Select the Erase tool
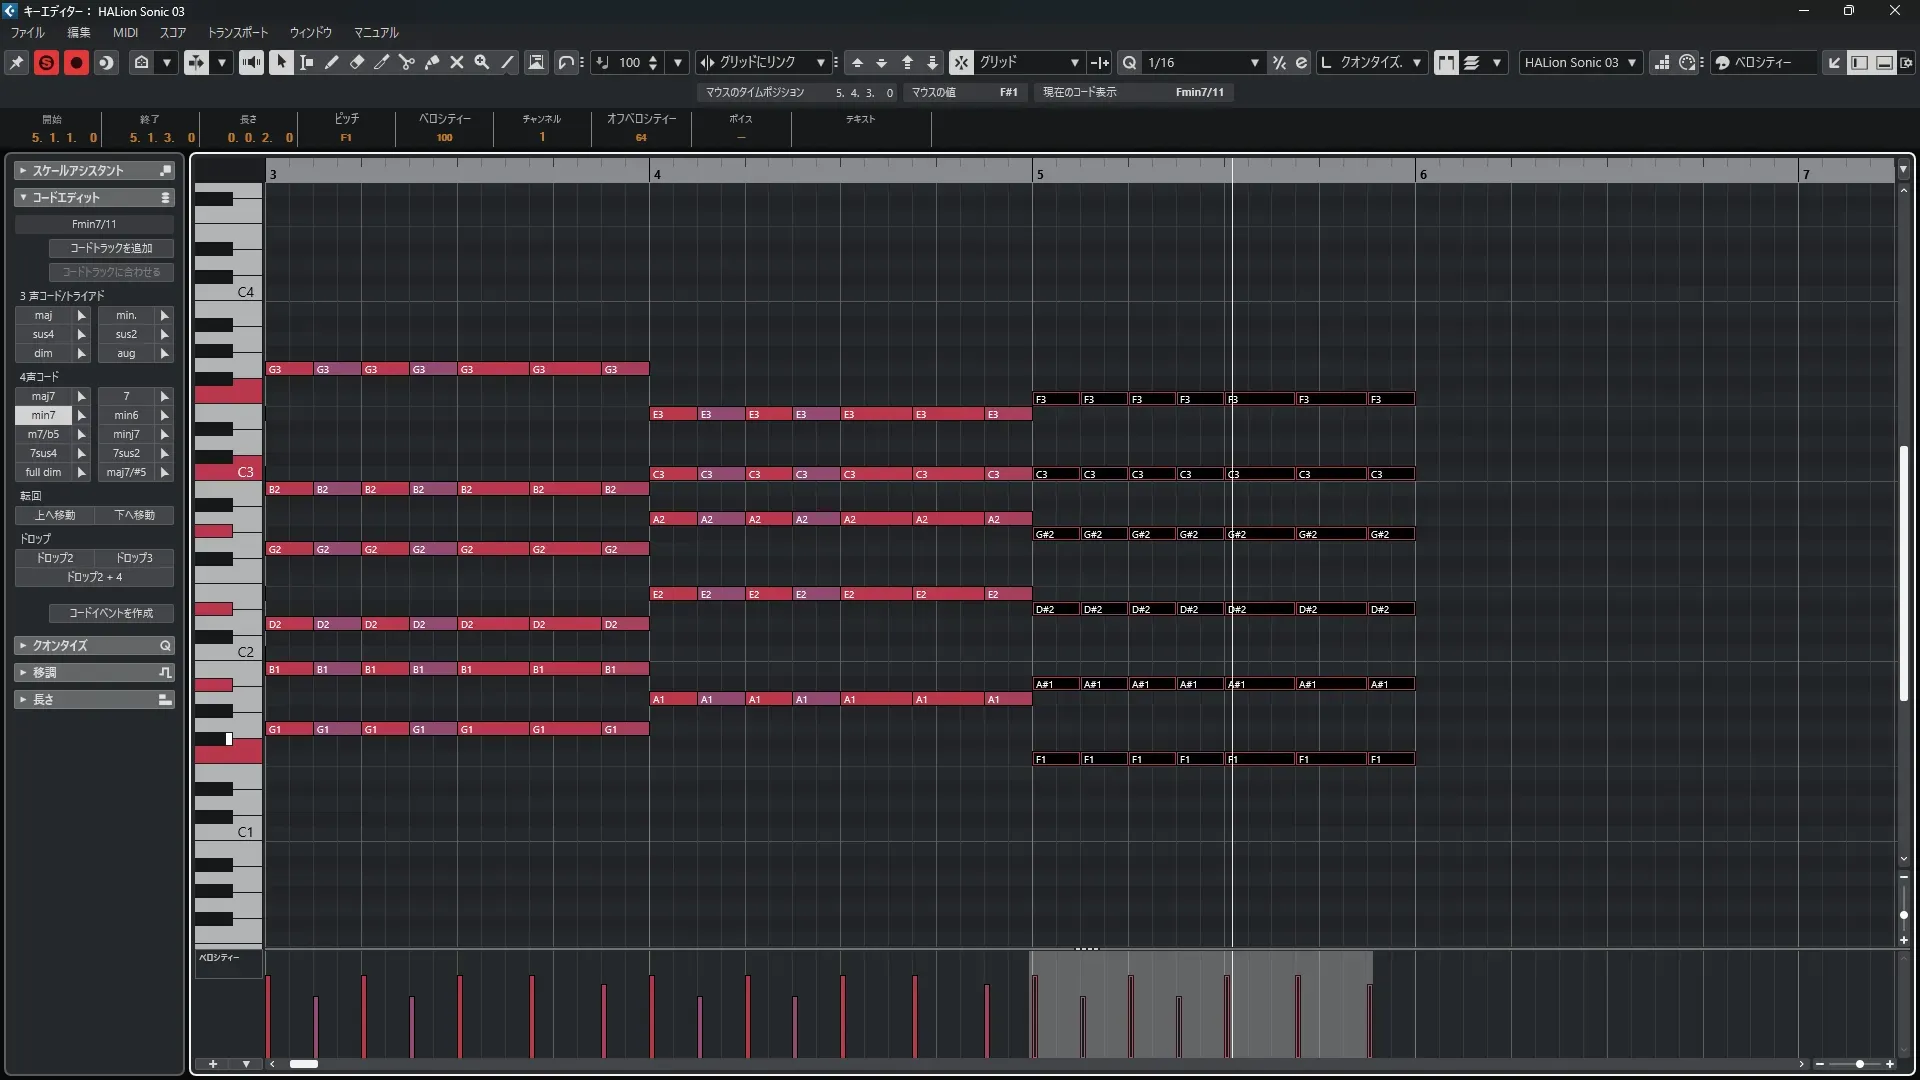Screen dimensions: 1920x1080 tap(357, 62)
